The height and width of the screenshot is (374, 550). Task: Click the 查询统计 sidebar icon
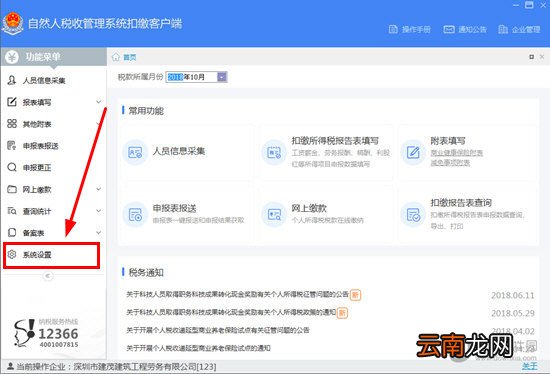(12, 211)
